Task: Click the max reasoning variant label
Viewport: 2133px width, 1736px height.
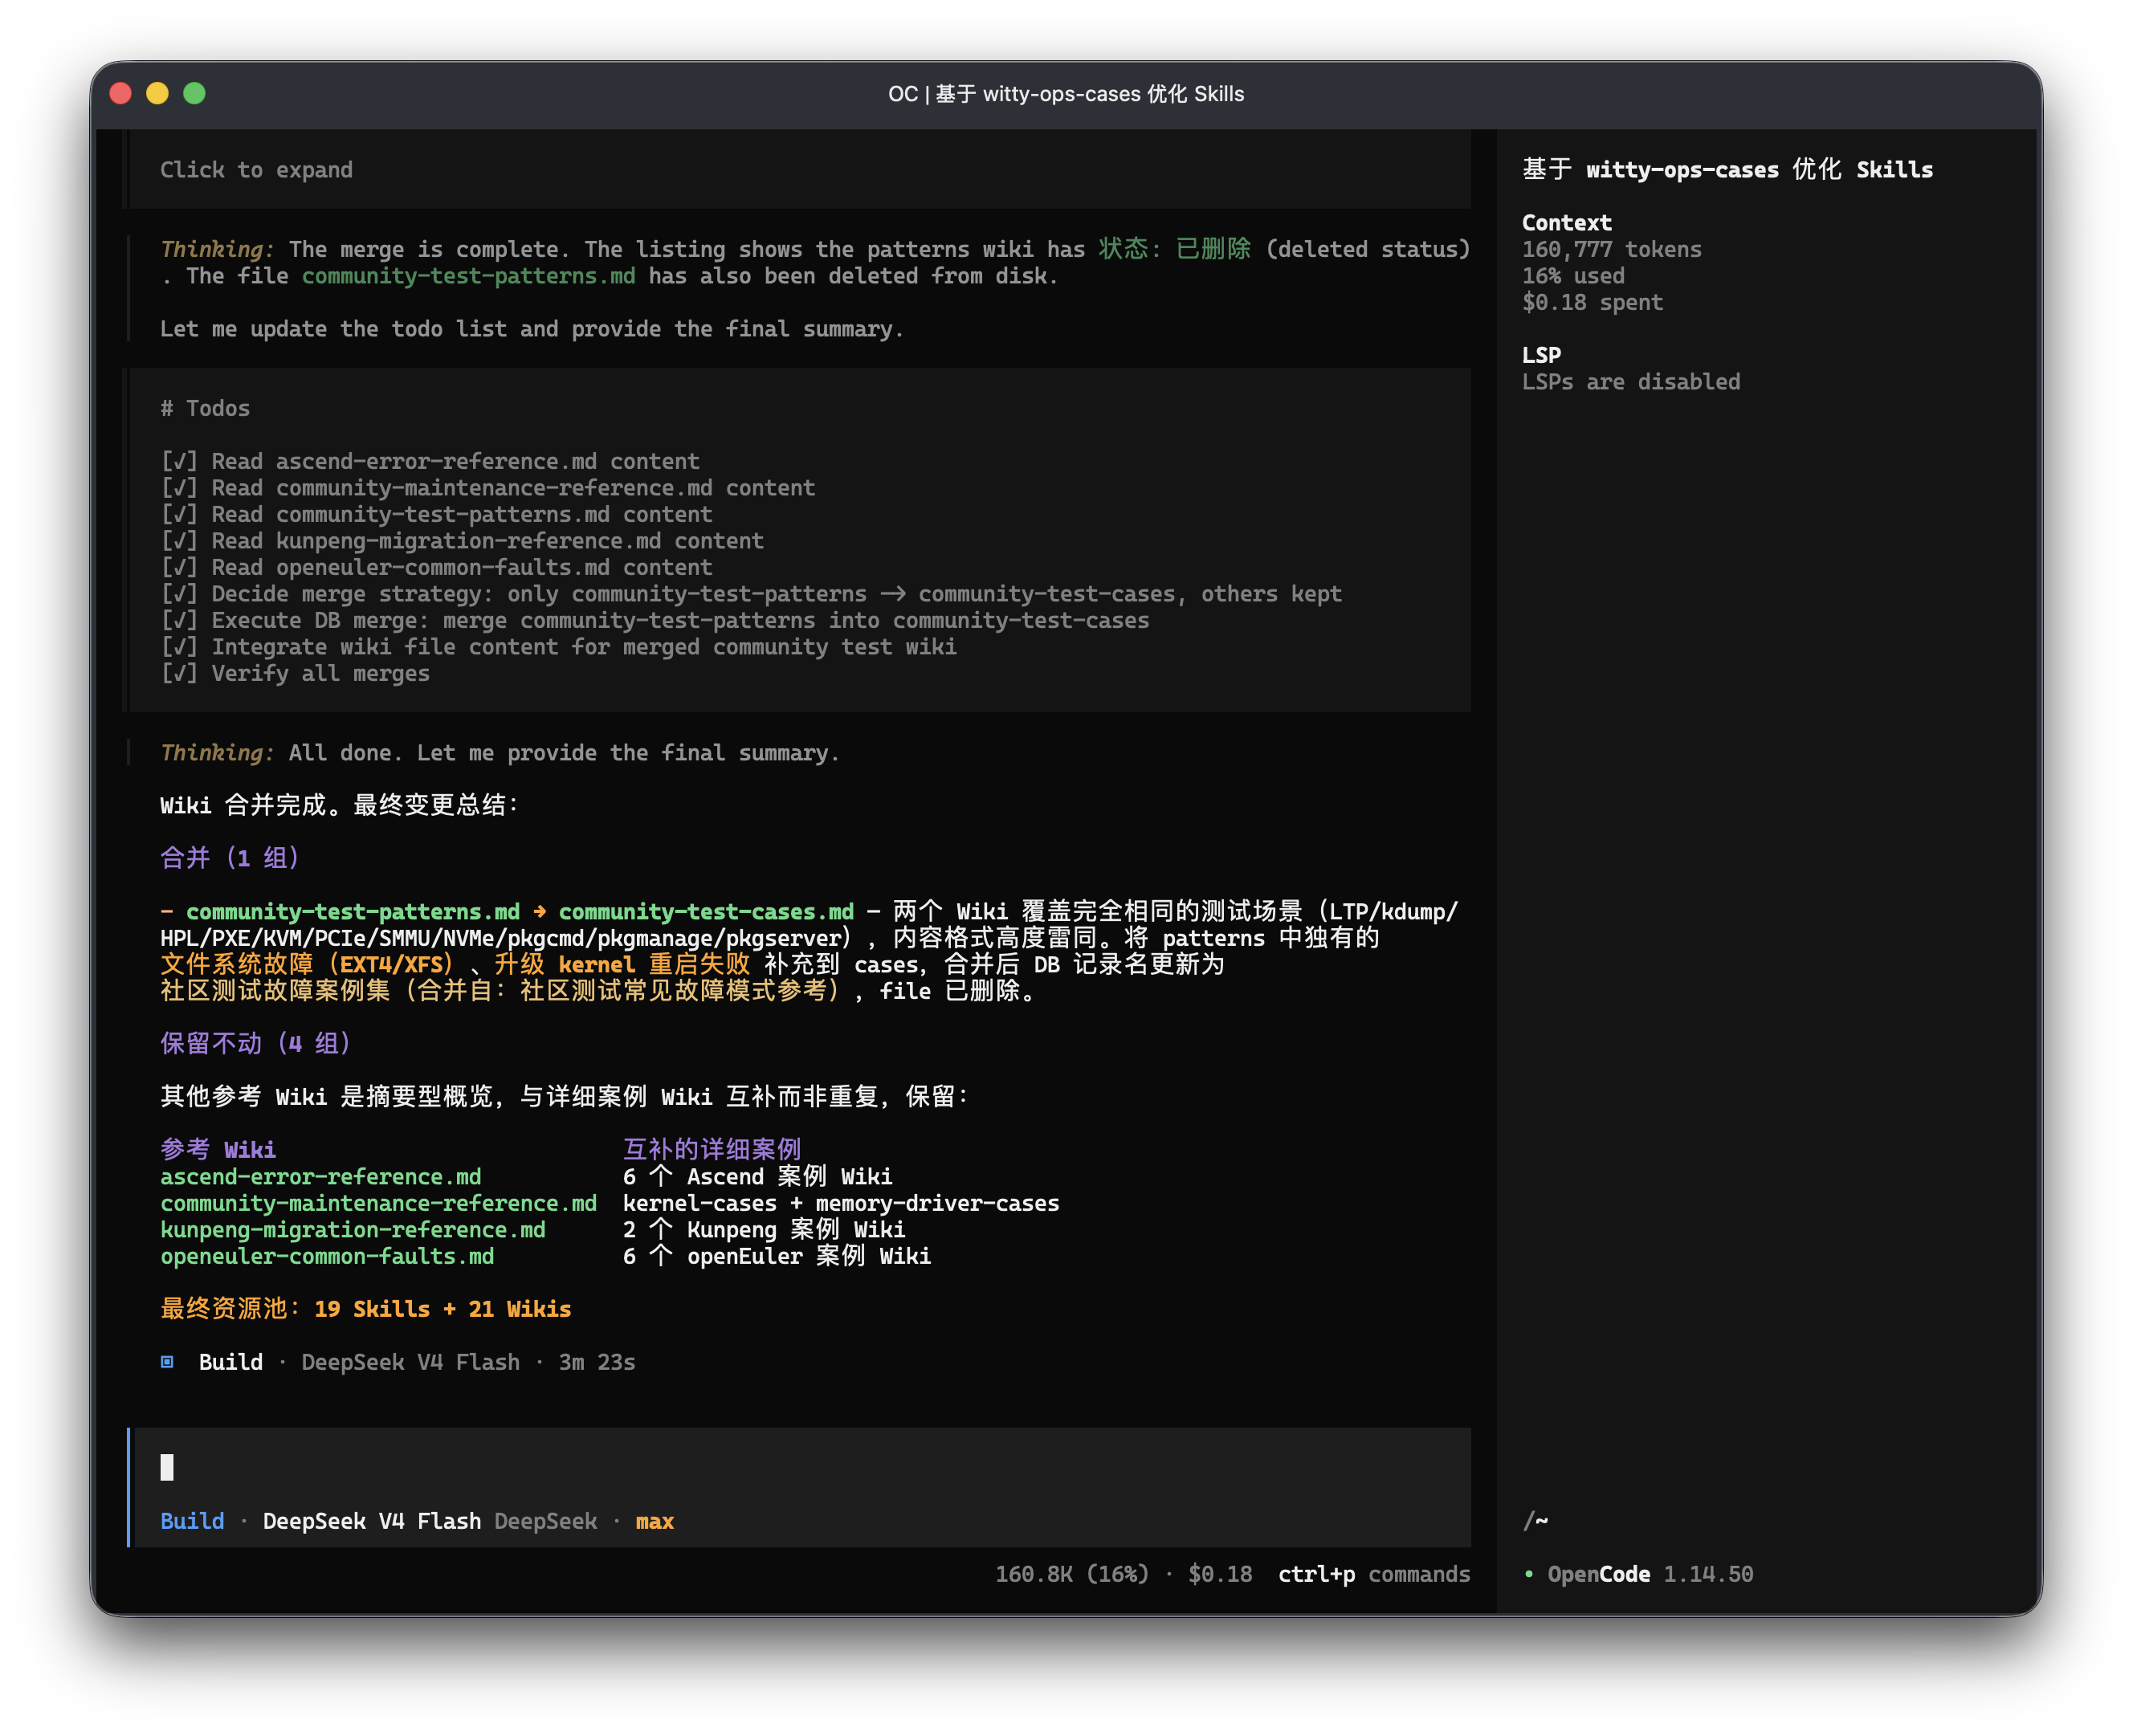Action: tap(655, 1521)
